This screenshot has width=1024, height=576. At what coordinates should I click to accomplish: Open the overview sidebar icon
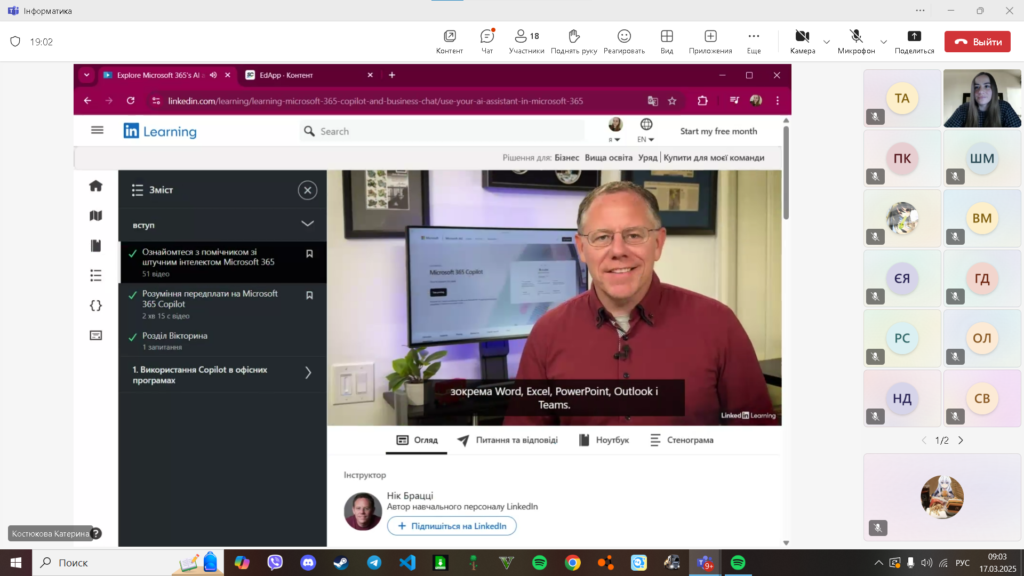(x=96, y=336)
